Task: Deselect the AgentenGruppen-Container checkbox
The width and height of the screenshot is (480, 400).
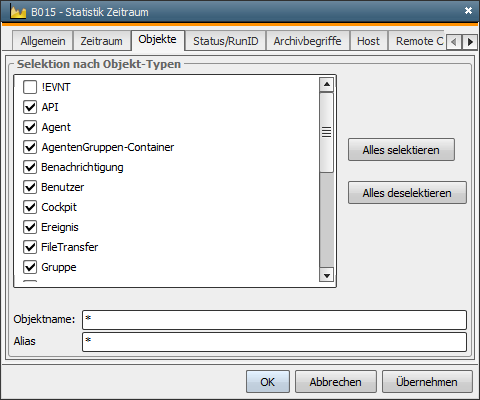Action: [30, 147]
